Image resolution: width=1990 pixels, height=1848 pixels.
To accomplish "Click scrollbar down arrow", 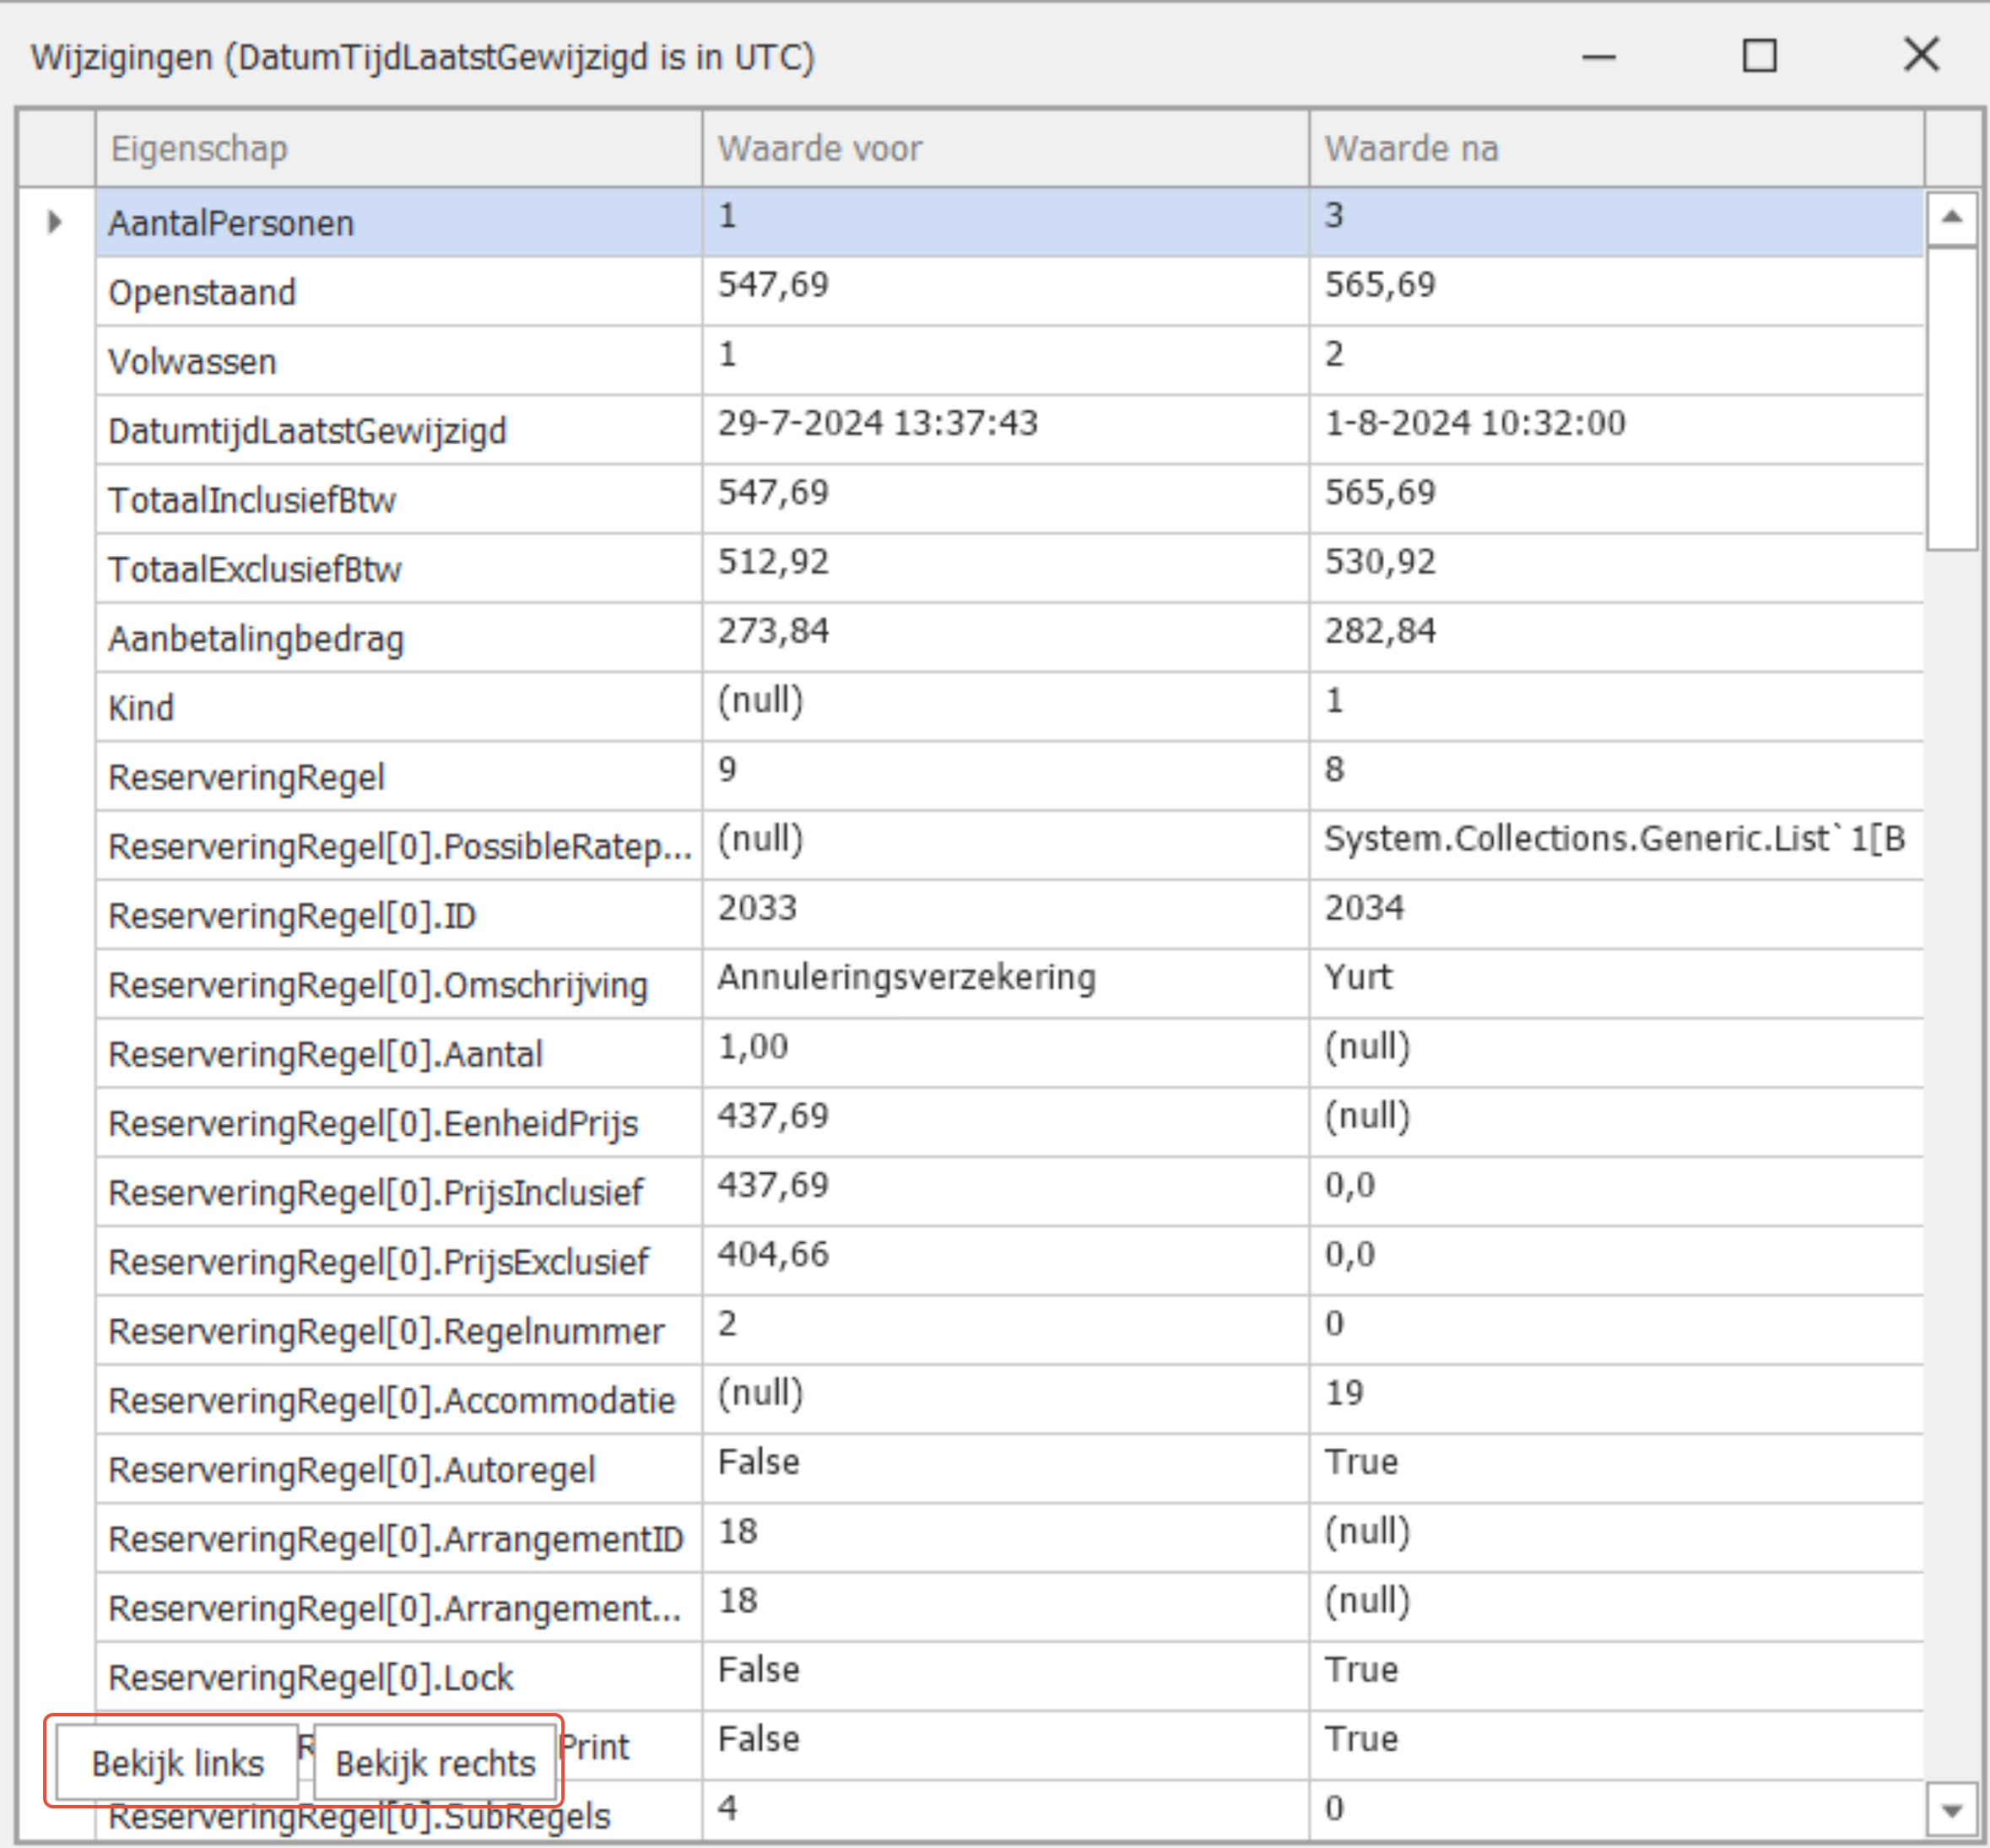I will 1951,1810.
